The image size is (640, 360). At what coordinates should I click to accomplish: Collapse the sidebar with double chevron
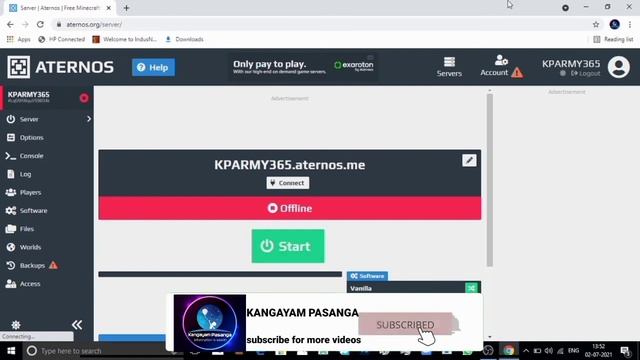click(77, 325)
